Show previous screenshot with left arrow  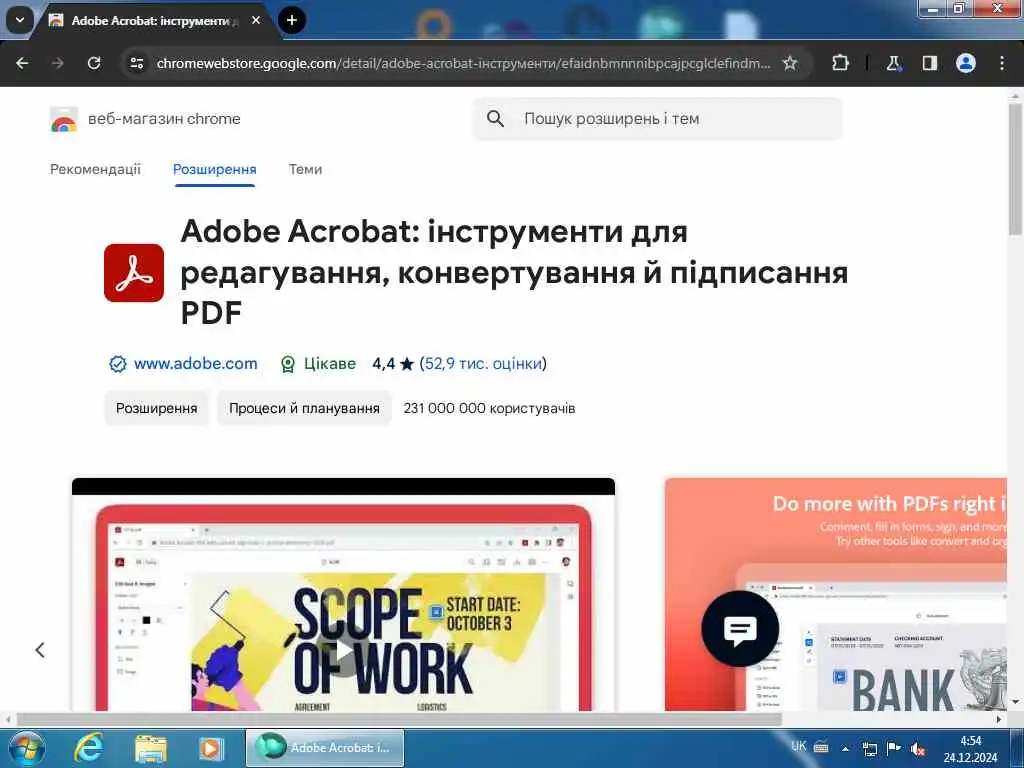pos(40,650)
